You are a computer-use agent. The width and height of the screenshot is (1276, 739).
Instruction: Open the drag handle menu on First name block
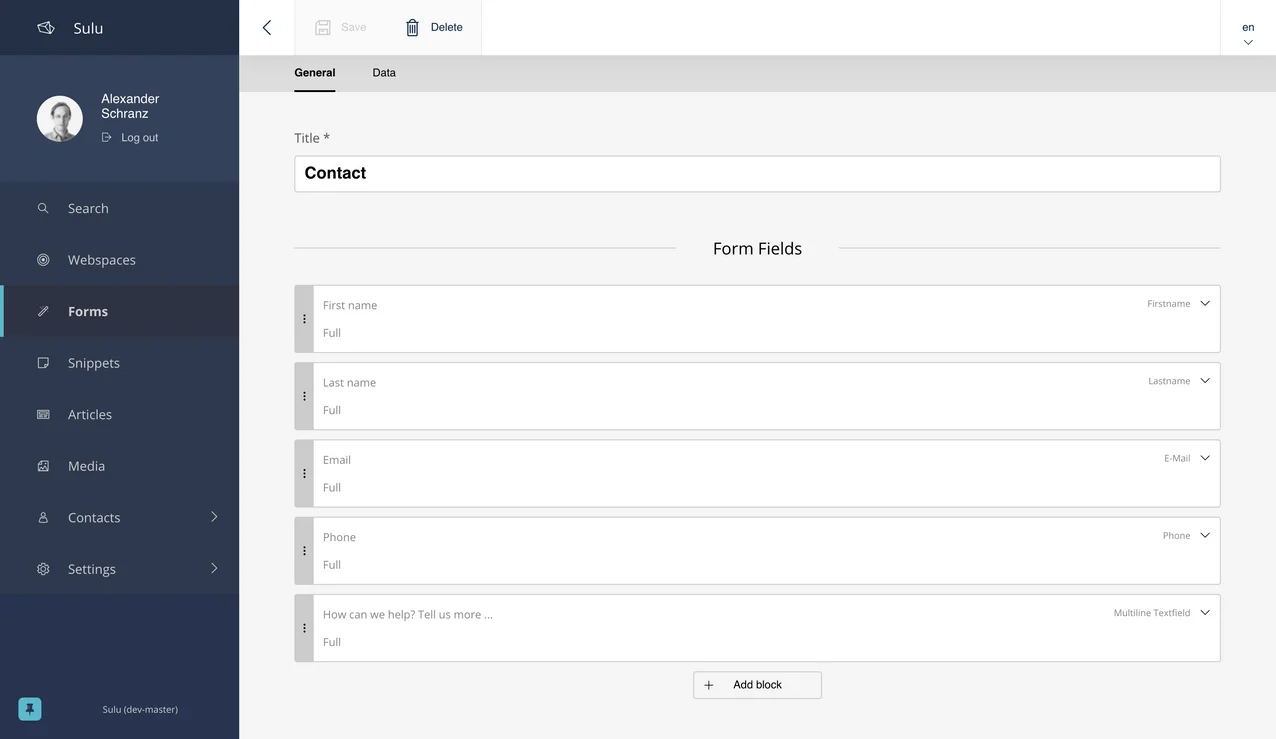point(304,318)
